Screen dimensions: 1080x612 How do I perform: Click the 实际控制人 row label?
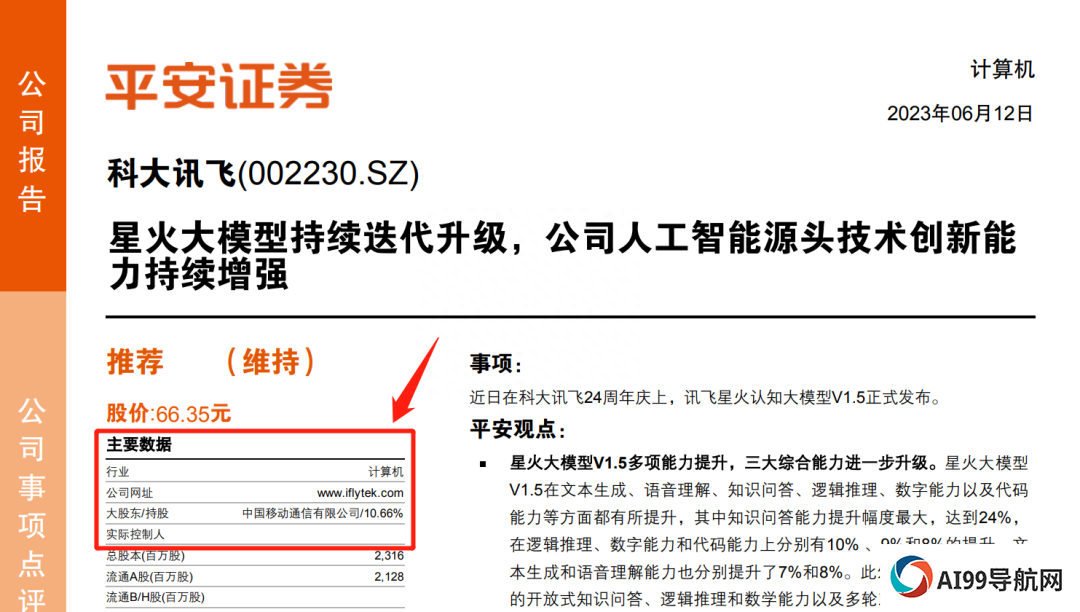(135, 534)
